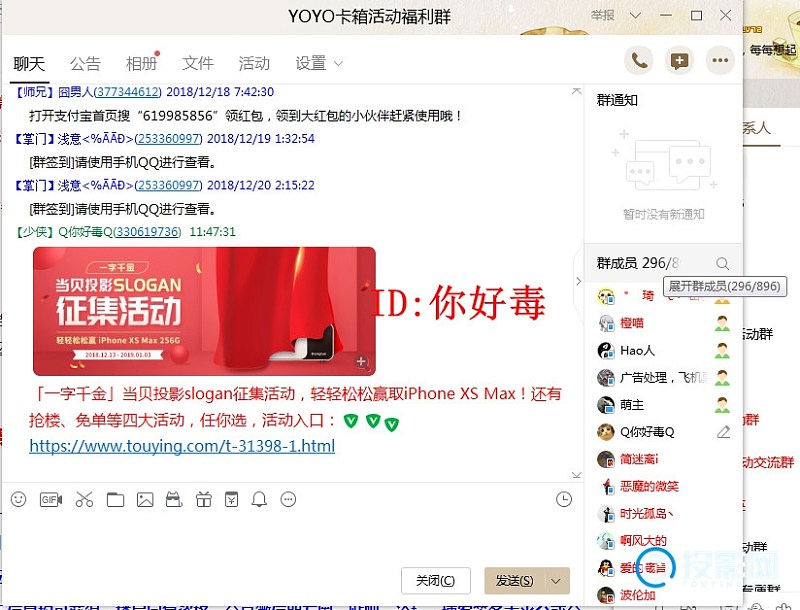Click the 囧男人 sender name
800x610 pixels.
tap(75, 92)
